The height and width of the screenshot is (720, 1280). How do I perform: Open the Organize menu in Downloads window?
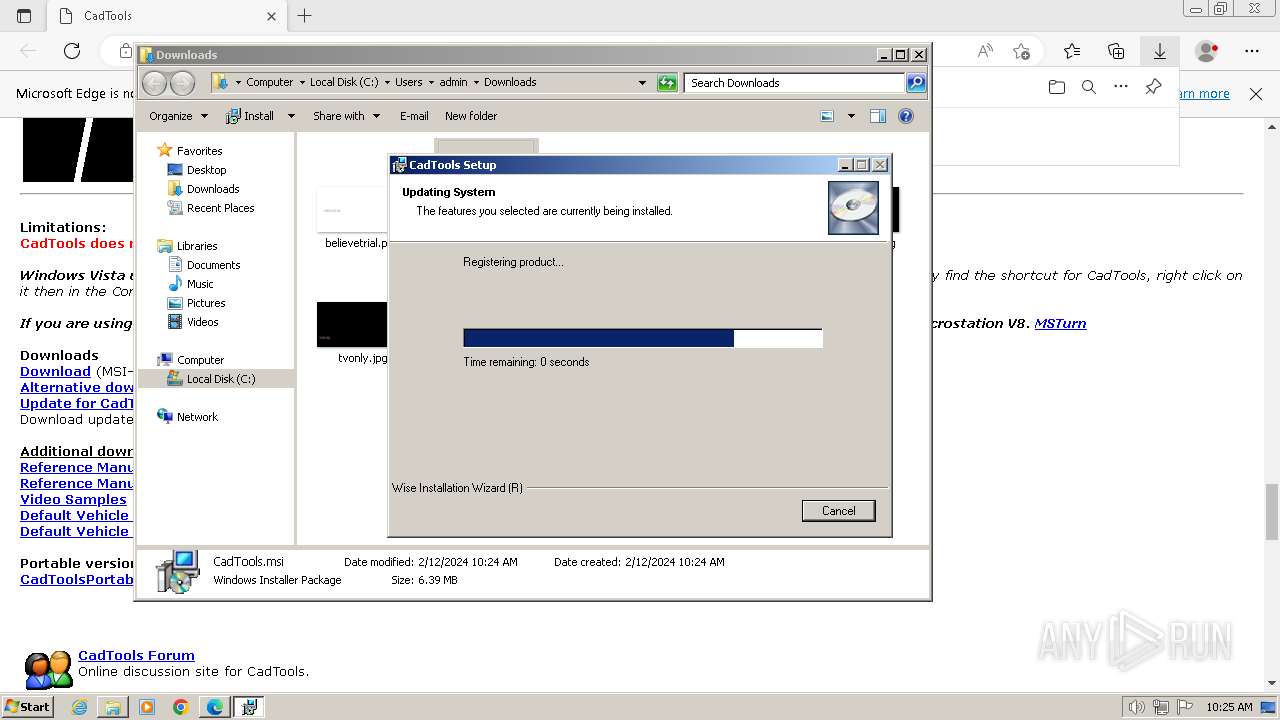(178, 116)
